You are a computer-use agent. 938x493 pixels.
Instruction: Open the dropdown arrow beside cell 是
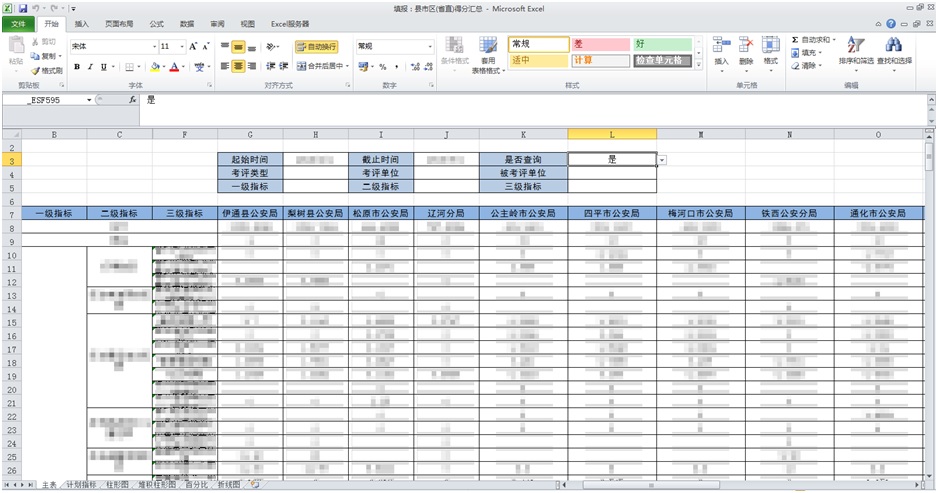tap(662, 159)
